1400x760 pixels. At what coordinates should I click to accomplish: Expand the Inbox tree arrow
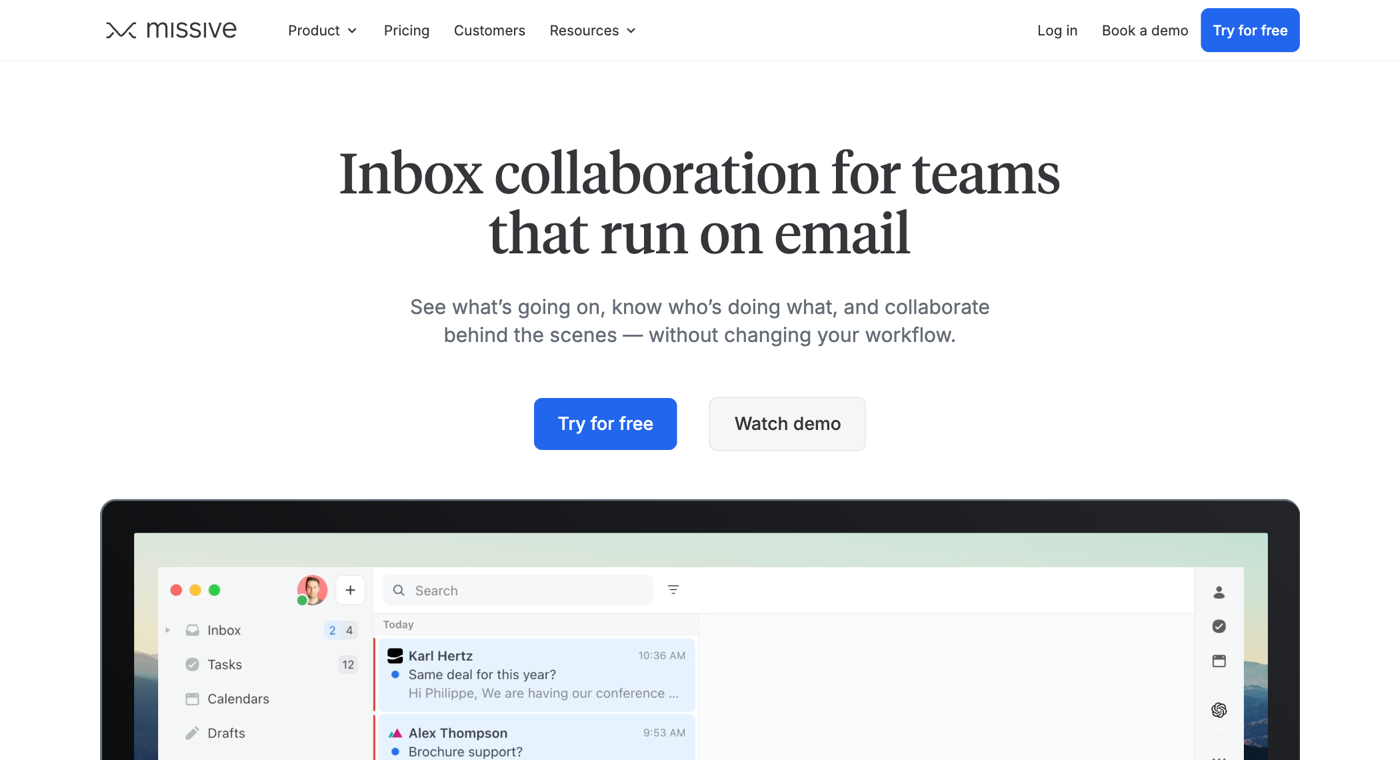pyautogui.click(x=168, y=630)
